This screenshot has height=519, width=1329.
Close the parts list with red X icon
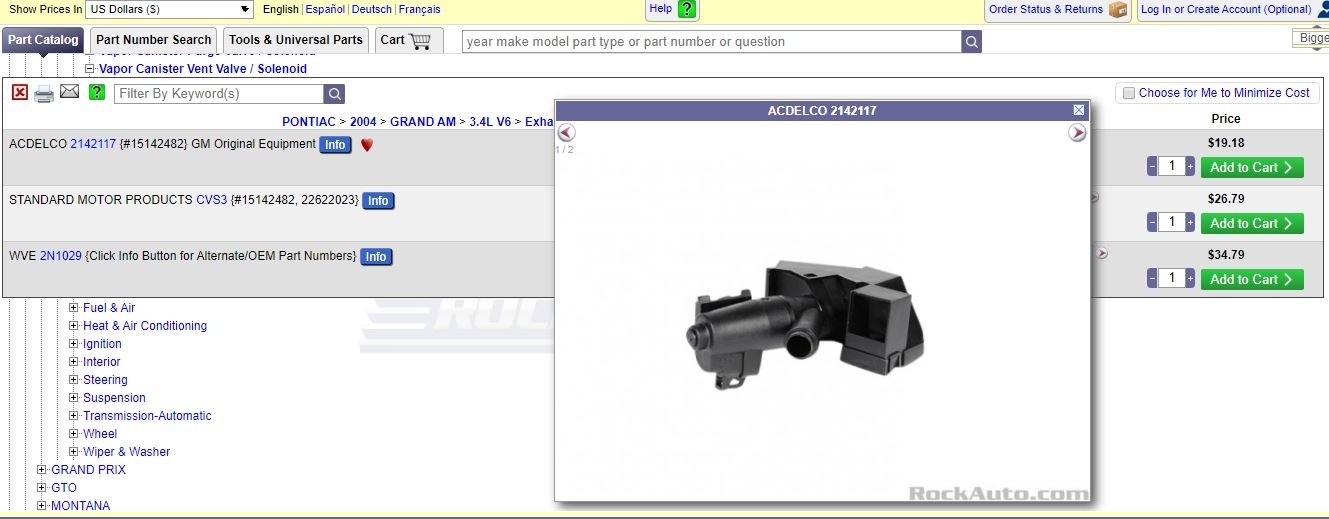[20, 92]
